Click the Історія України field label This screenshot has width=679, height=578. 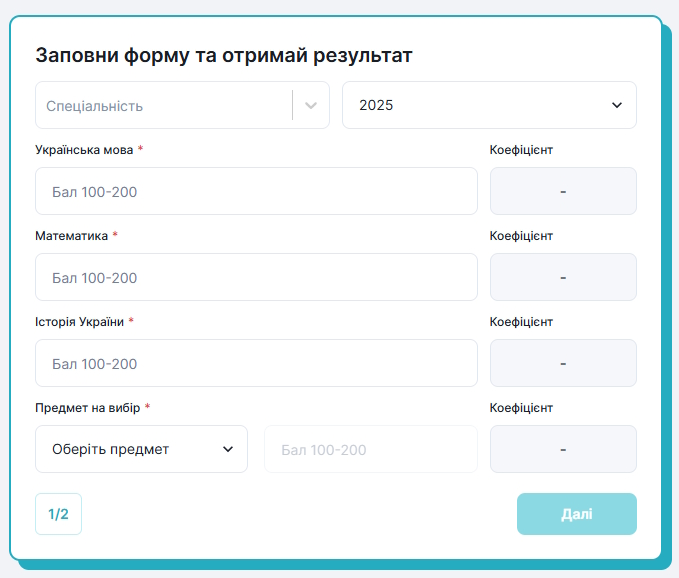[79, 322]
